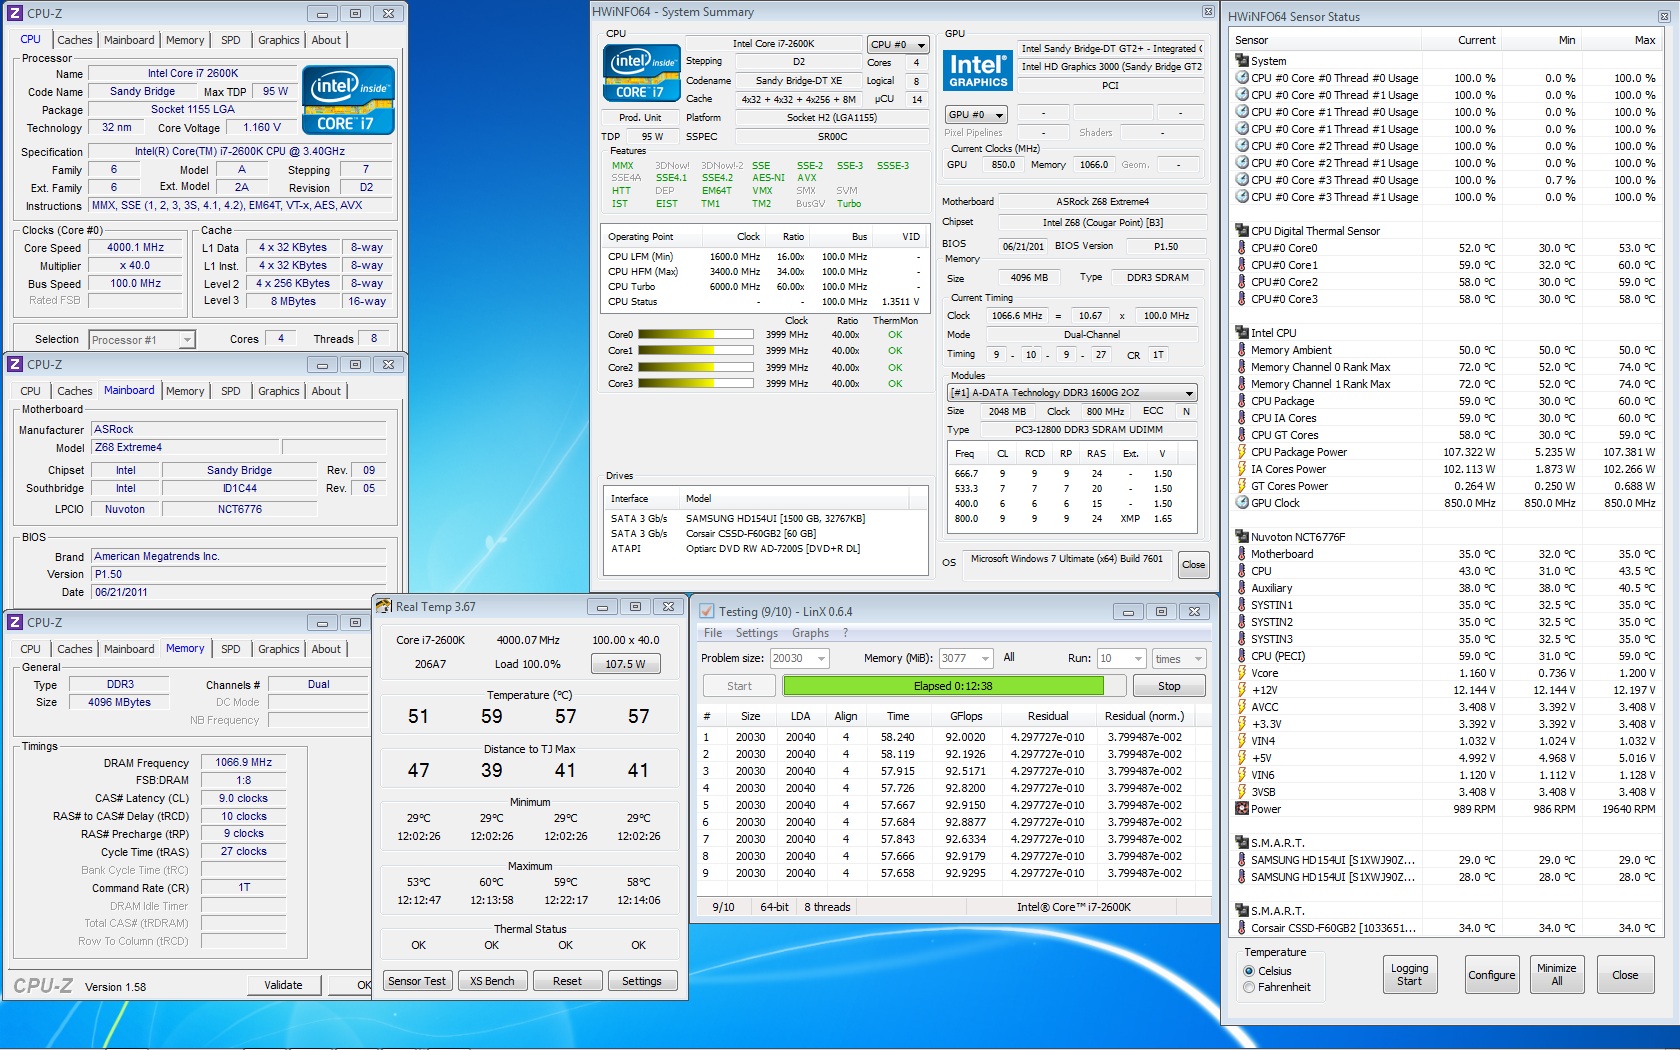Click the lightning icon beside +12V sensor

(1242, 690)
